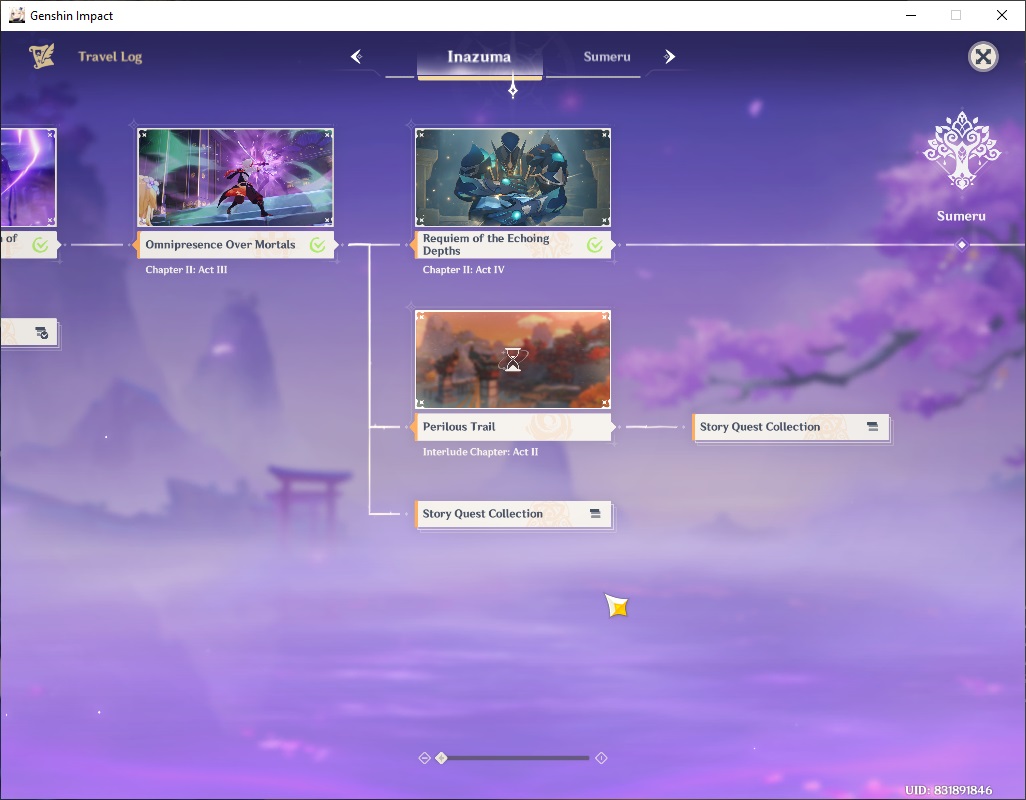Click zoom-out icon left of bottom slider

click(424, 758)
